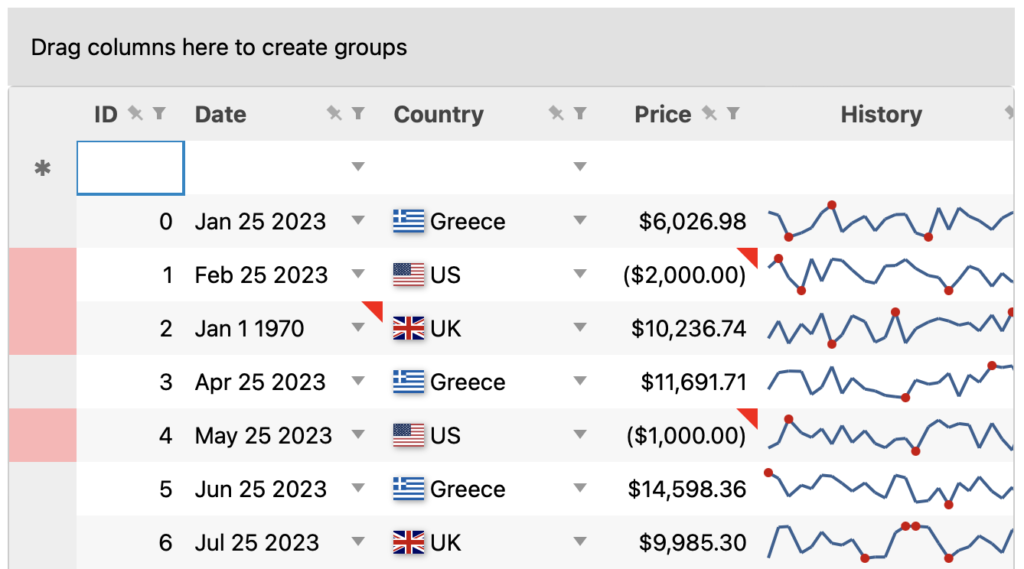Image resolution: width=1024 pixels, height=569 pixels.
Task: Pin the Country column
Action: click(x=556, y=114)
